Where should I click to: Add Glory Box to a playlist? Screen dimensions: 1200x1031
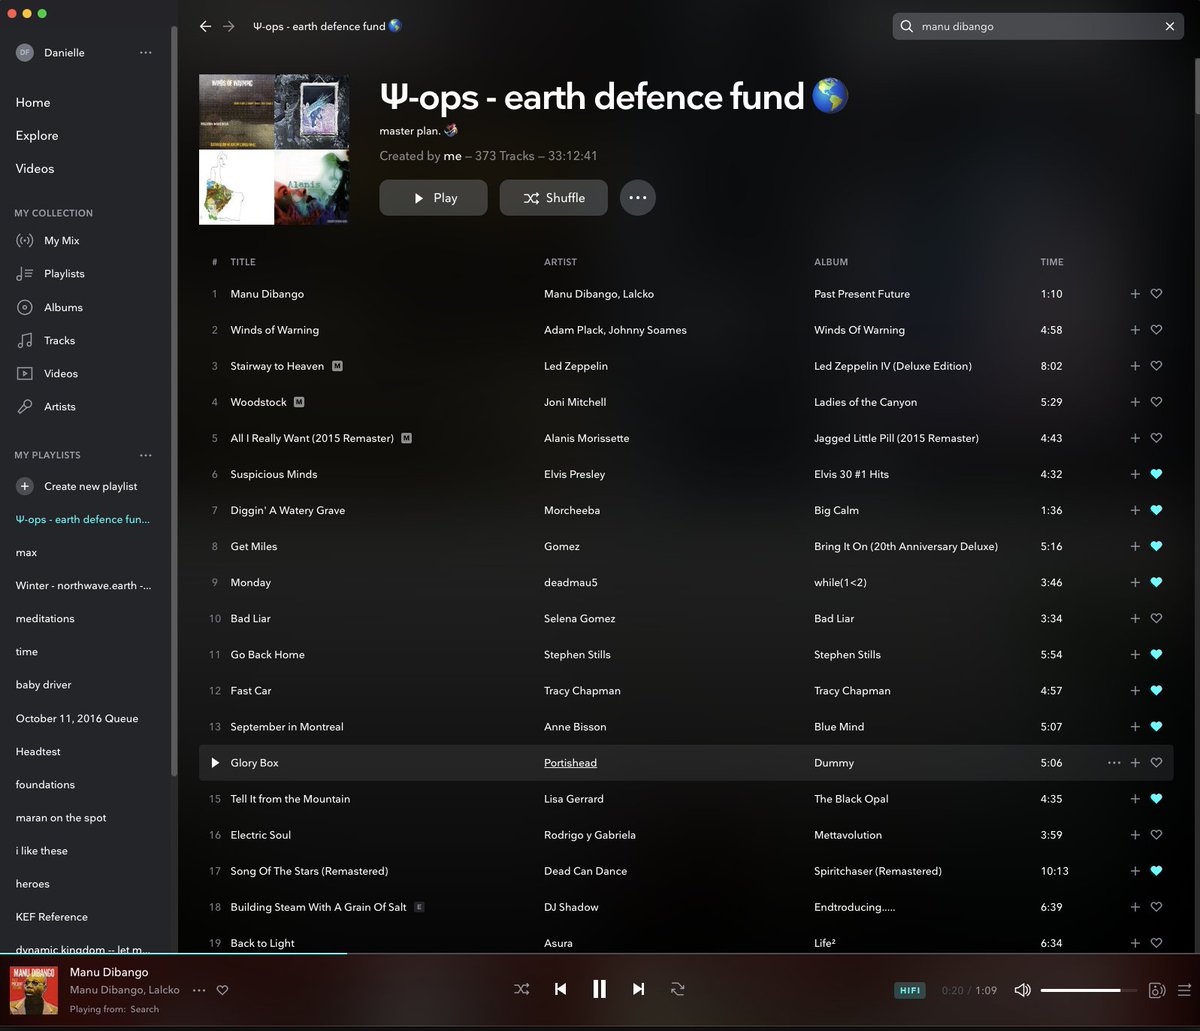coord(1135,762)
